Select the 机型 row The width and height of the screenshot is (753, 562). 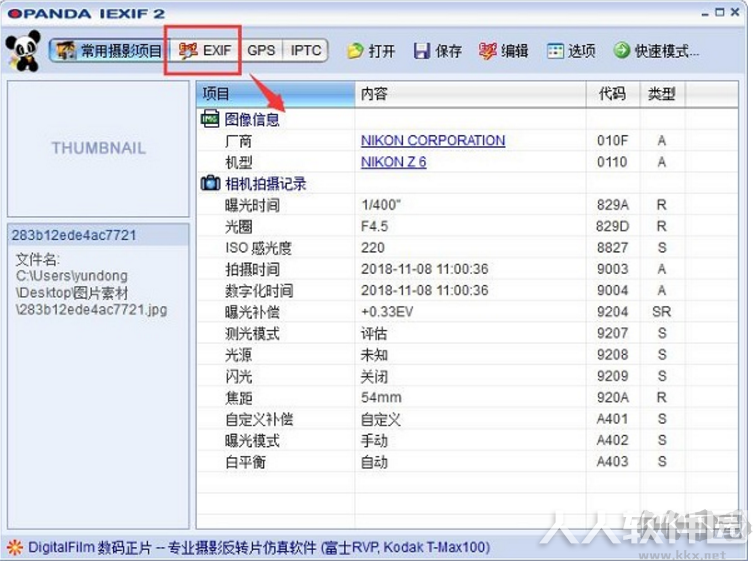click(x=467, y=162)
